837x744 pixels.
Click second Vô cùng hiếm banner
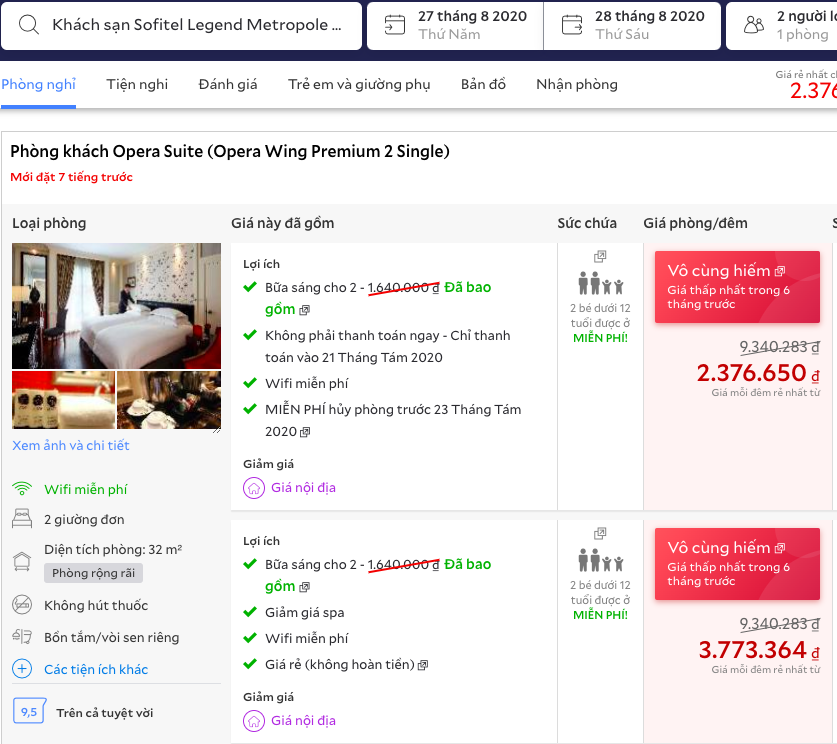pyautogui.click(x=737, y=564)
